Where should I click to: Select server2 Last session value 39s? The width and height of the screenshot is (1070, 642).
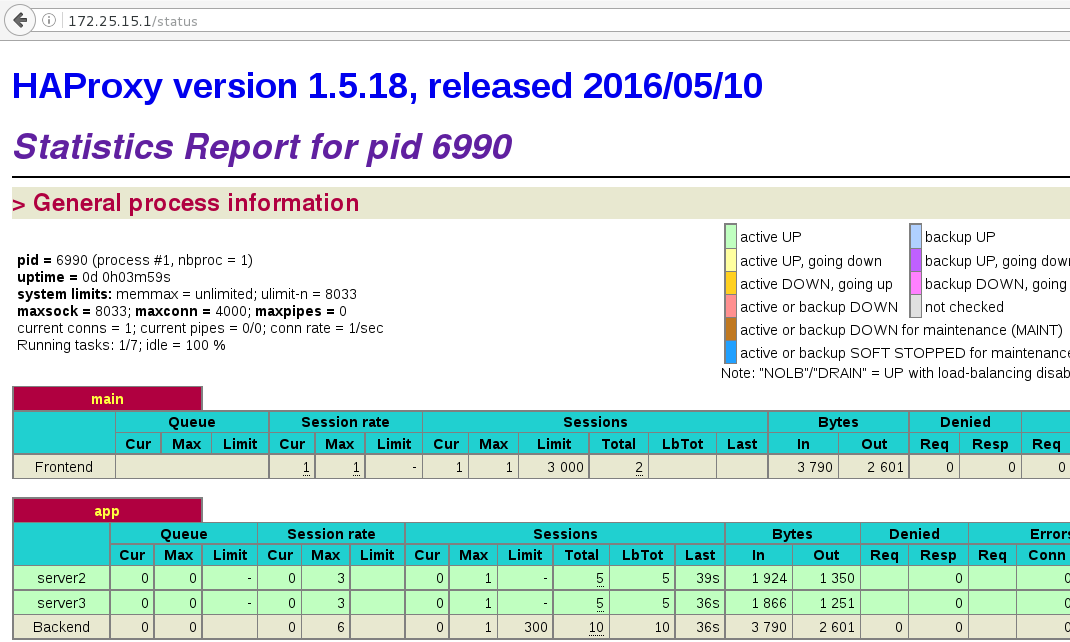coord(708,579)
